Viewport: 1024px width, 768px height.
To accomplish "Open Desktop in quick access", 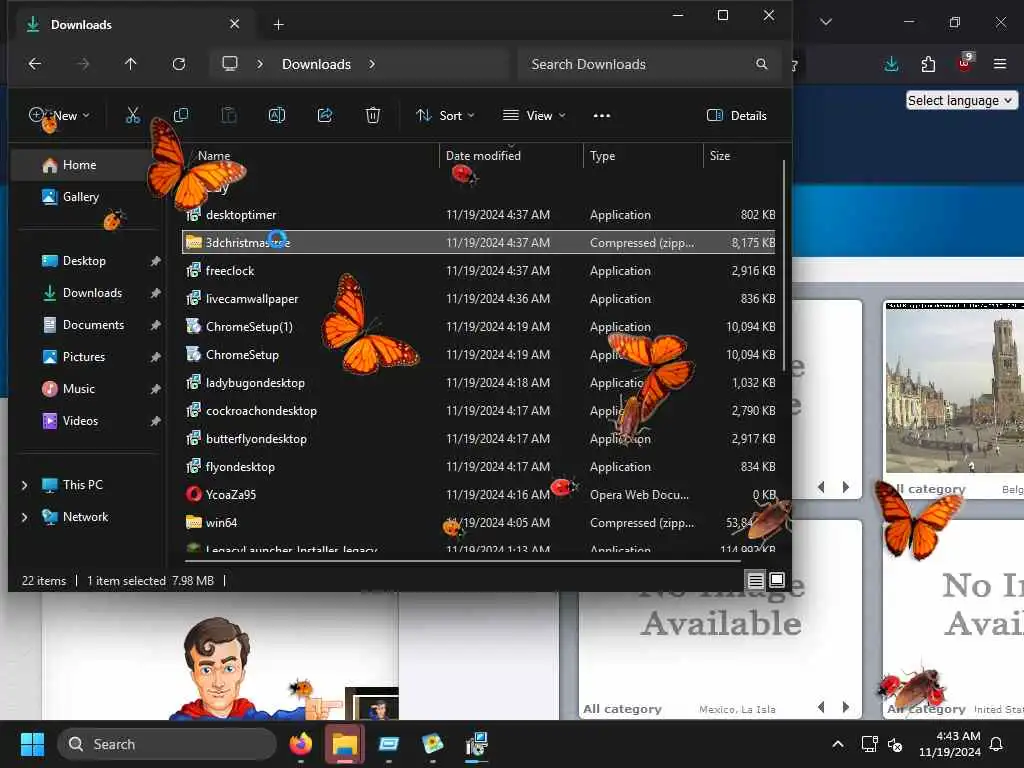I will tap(84, 261).
